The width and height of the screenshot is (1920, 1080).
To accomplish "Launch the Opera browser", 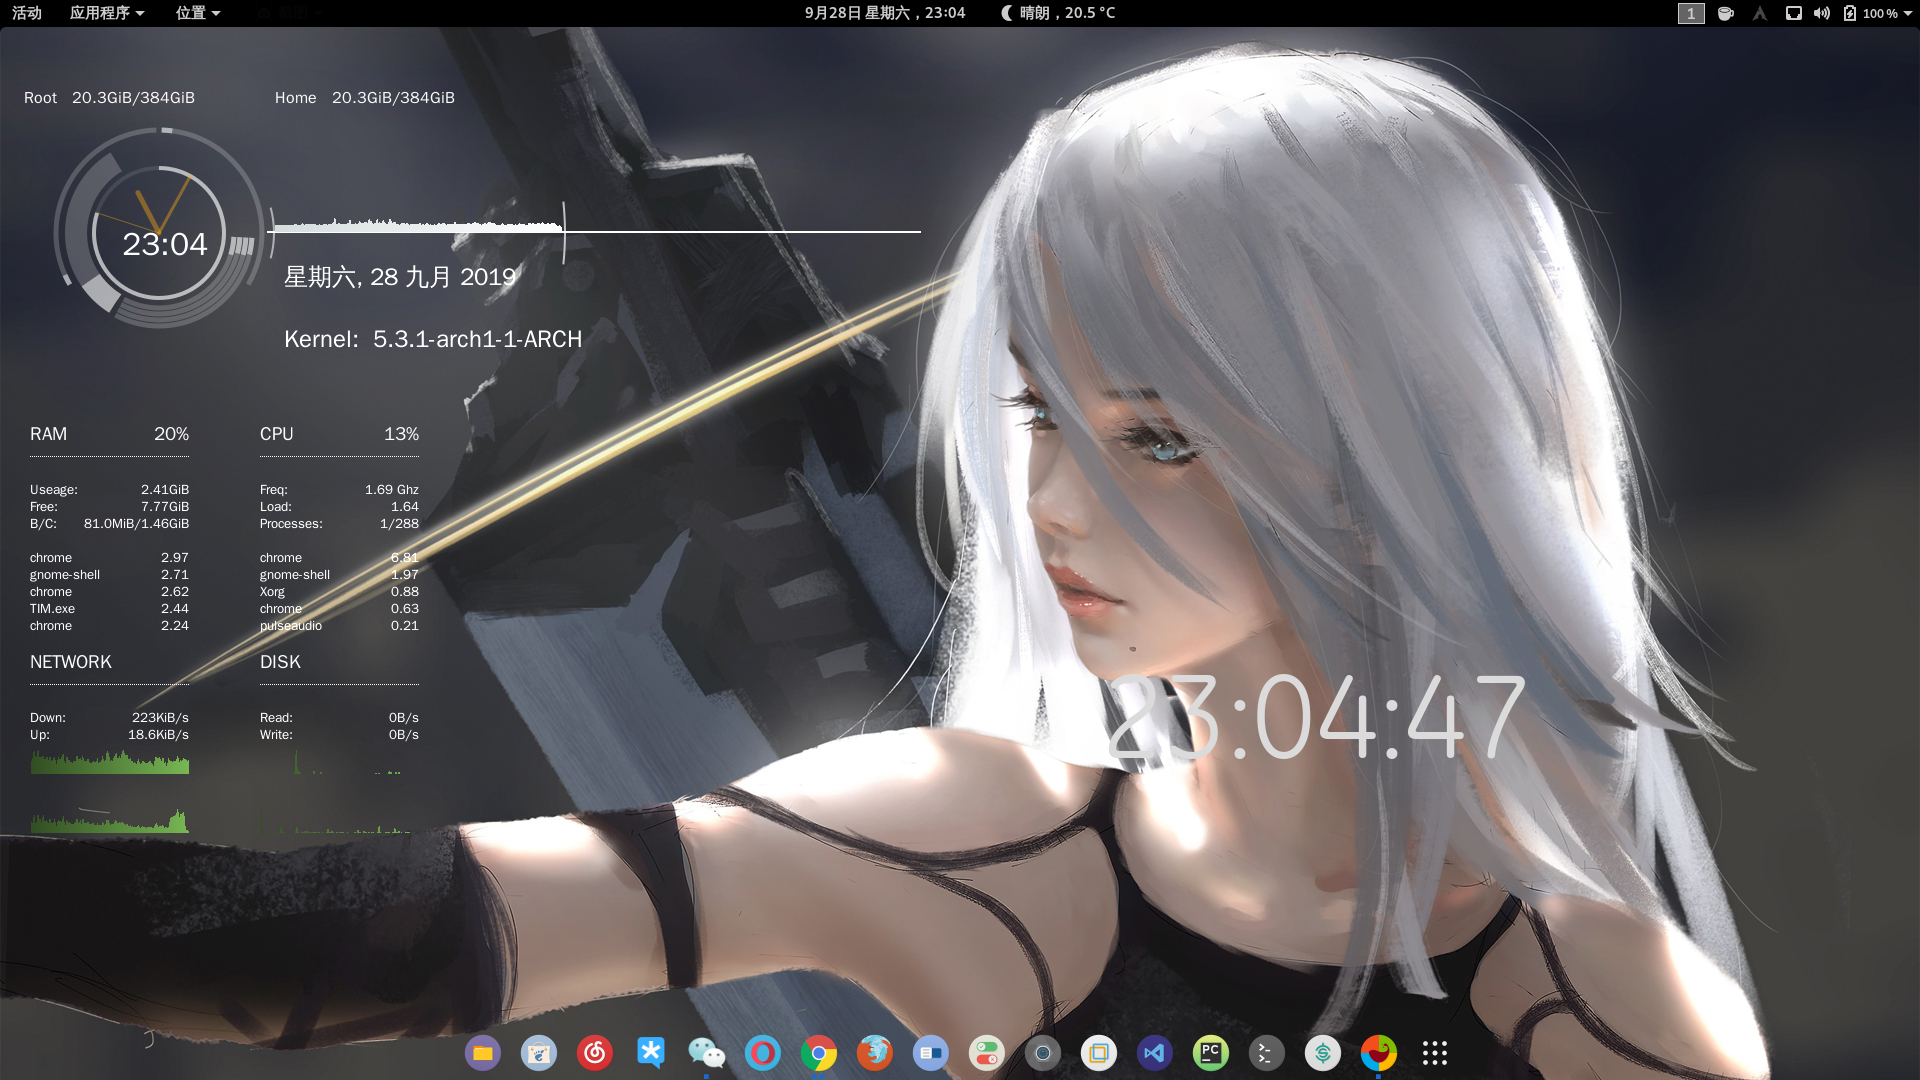I will click(x=763, y=1053).
